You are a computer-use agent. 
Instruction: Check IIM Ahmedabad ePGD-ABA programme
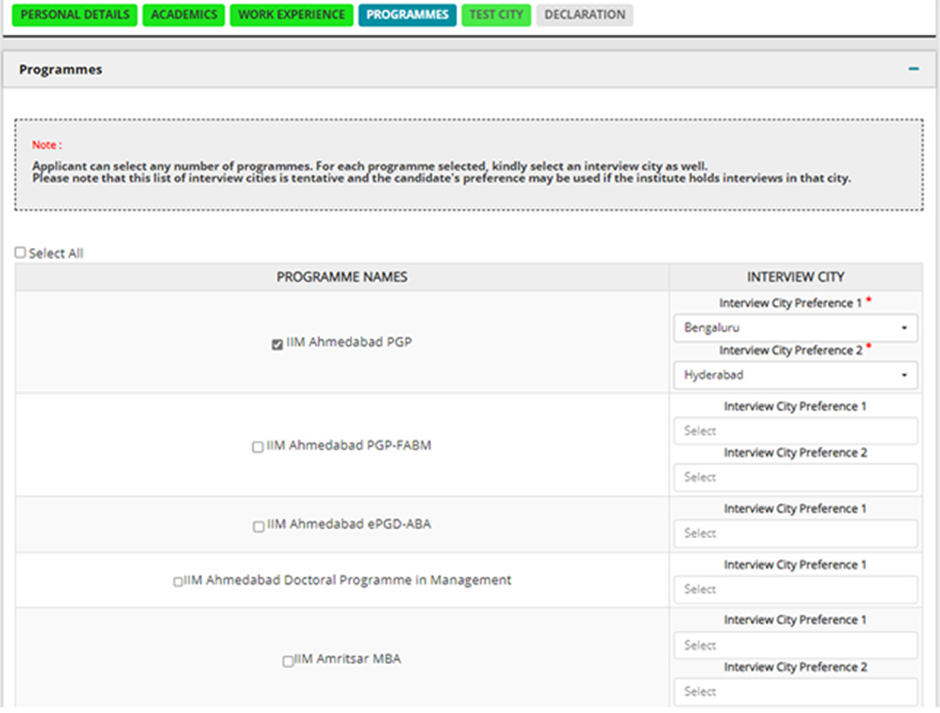[257, 524]
